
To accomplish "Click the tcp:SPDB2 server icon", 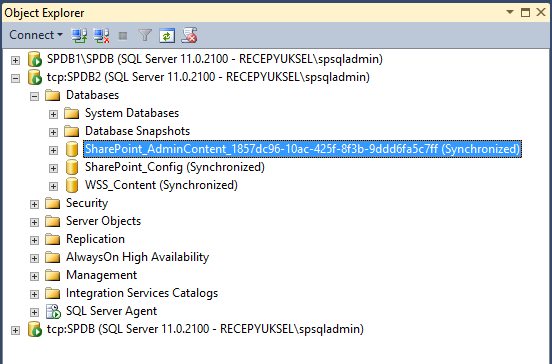I will [35, 77].
